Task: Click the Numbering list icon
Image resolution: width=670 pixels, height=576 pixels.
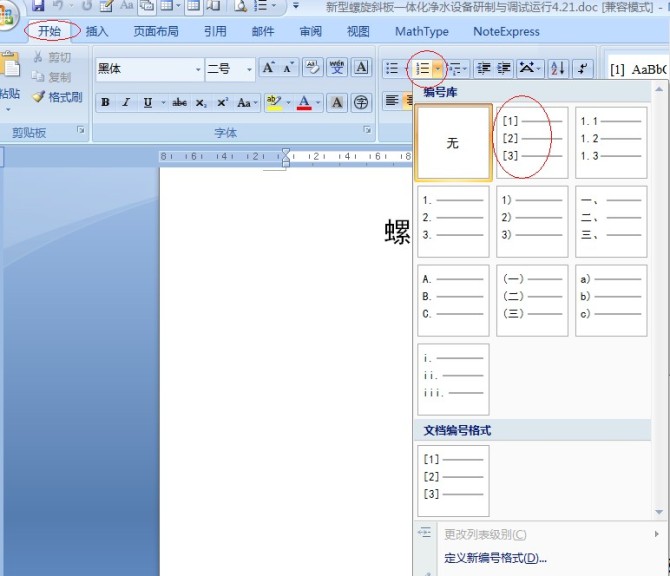Action: (x=423, y=68)
